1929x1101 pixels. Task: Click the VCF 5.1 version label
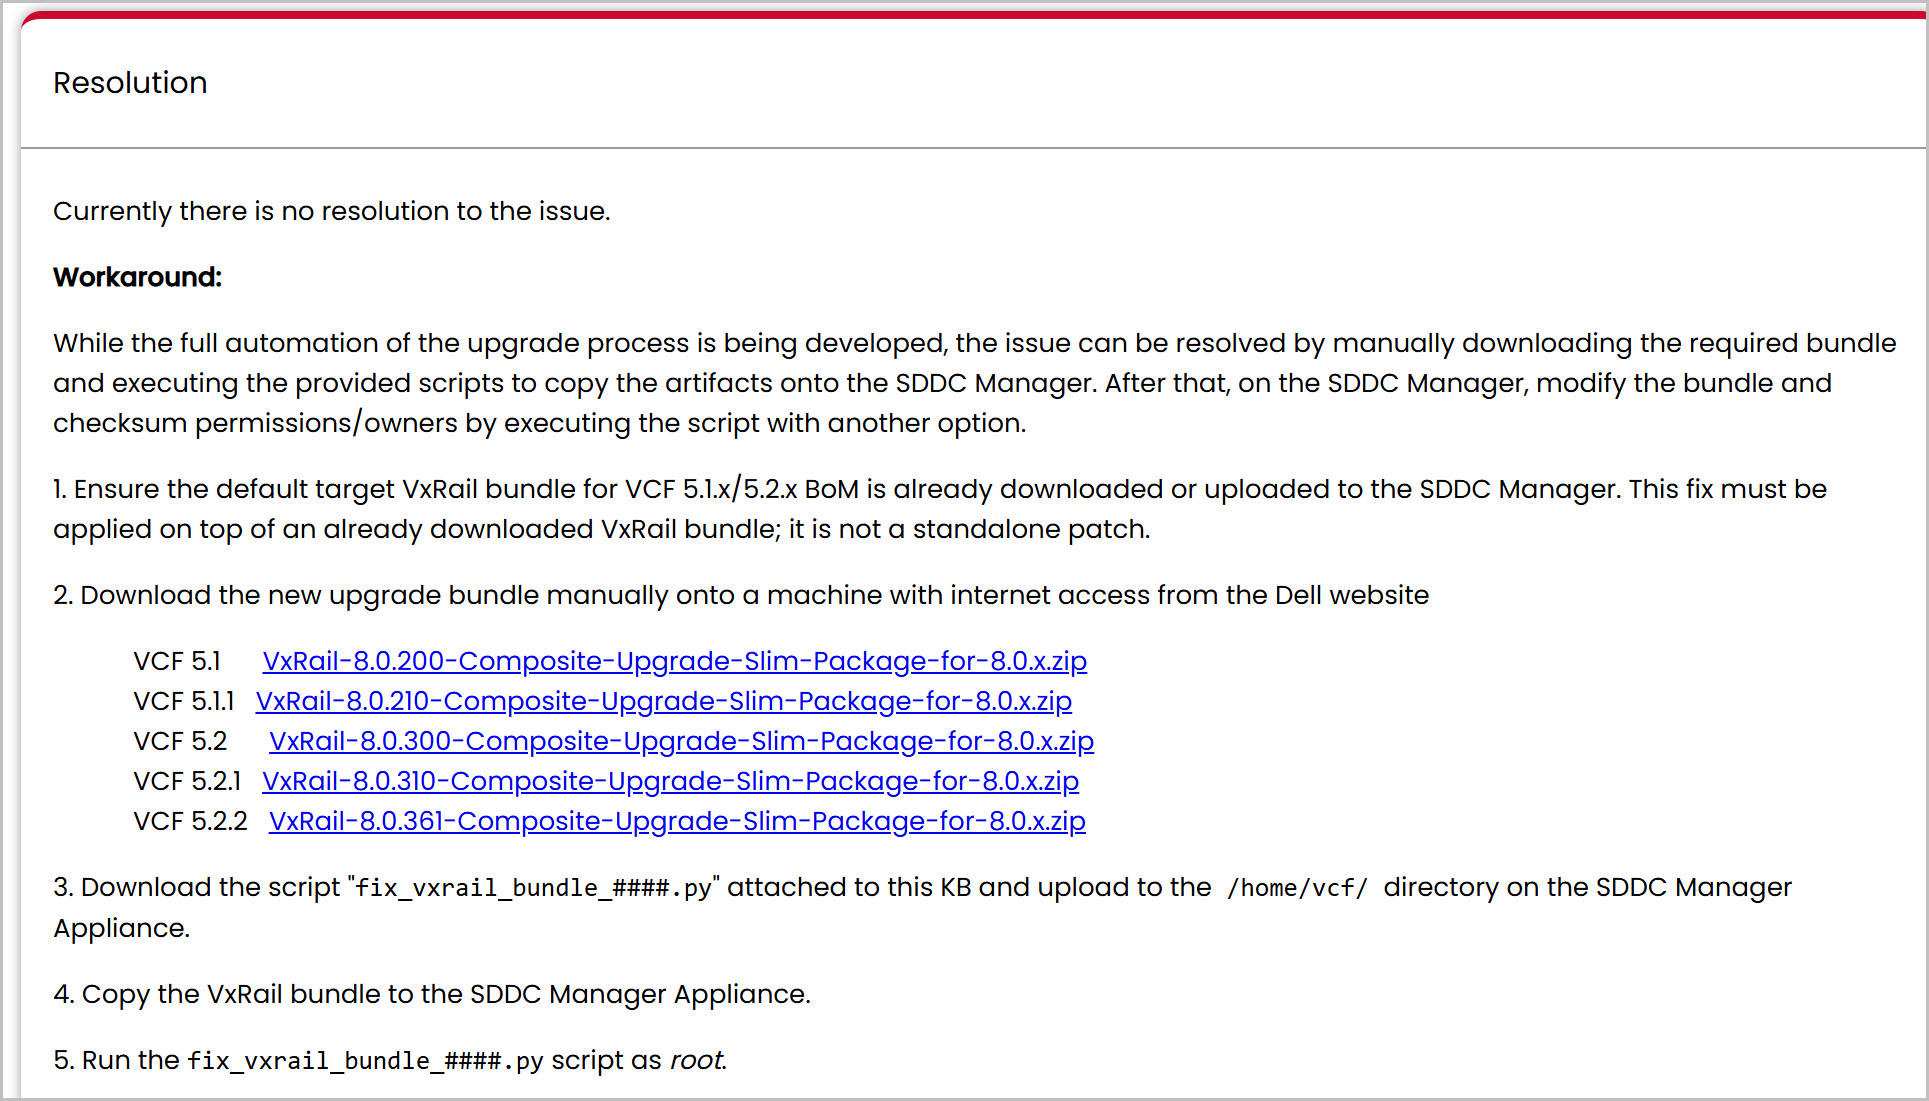[x=177, y=661]
